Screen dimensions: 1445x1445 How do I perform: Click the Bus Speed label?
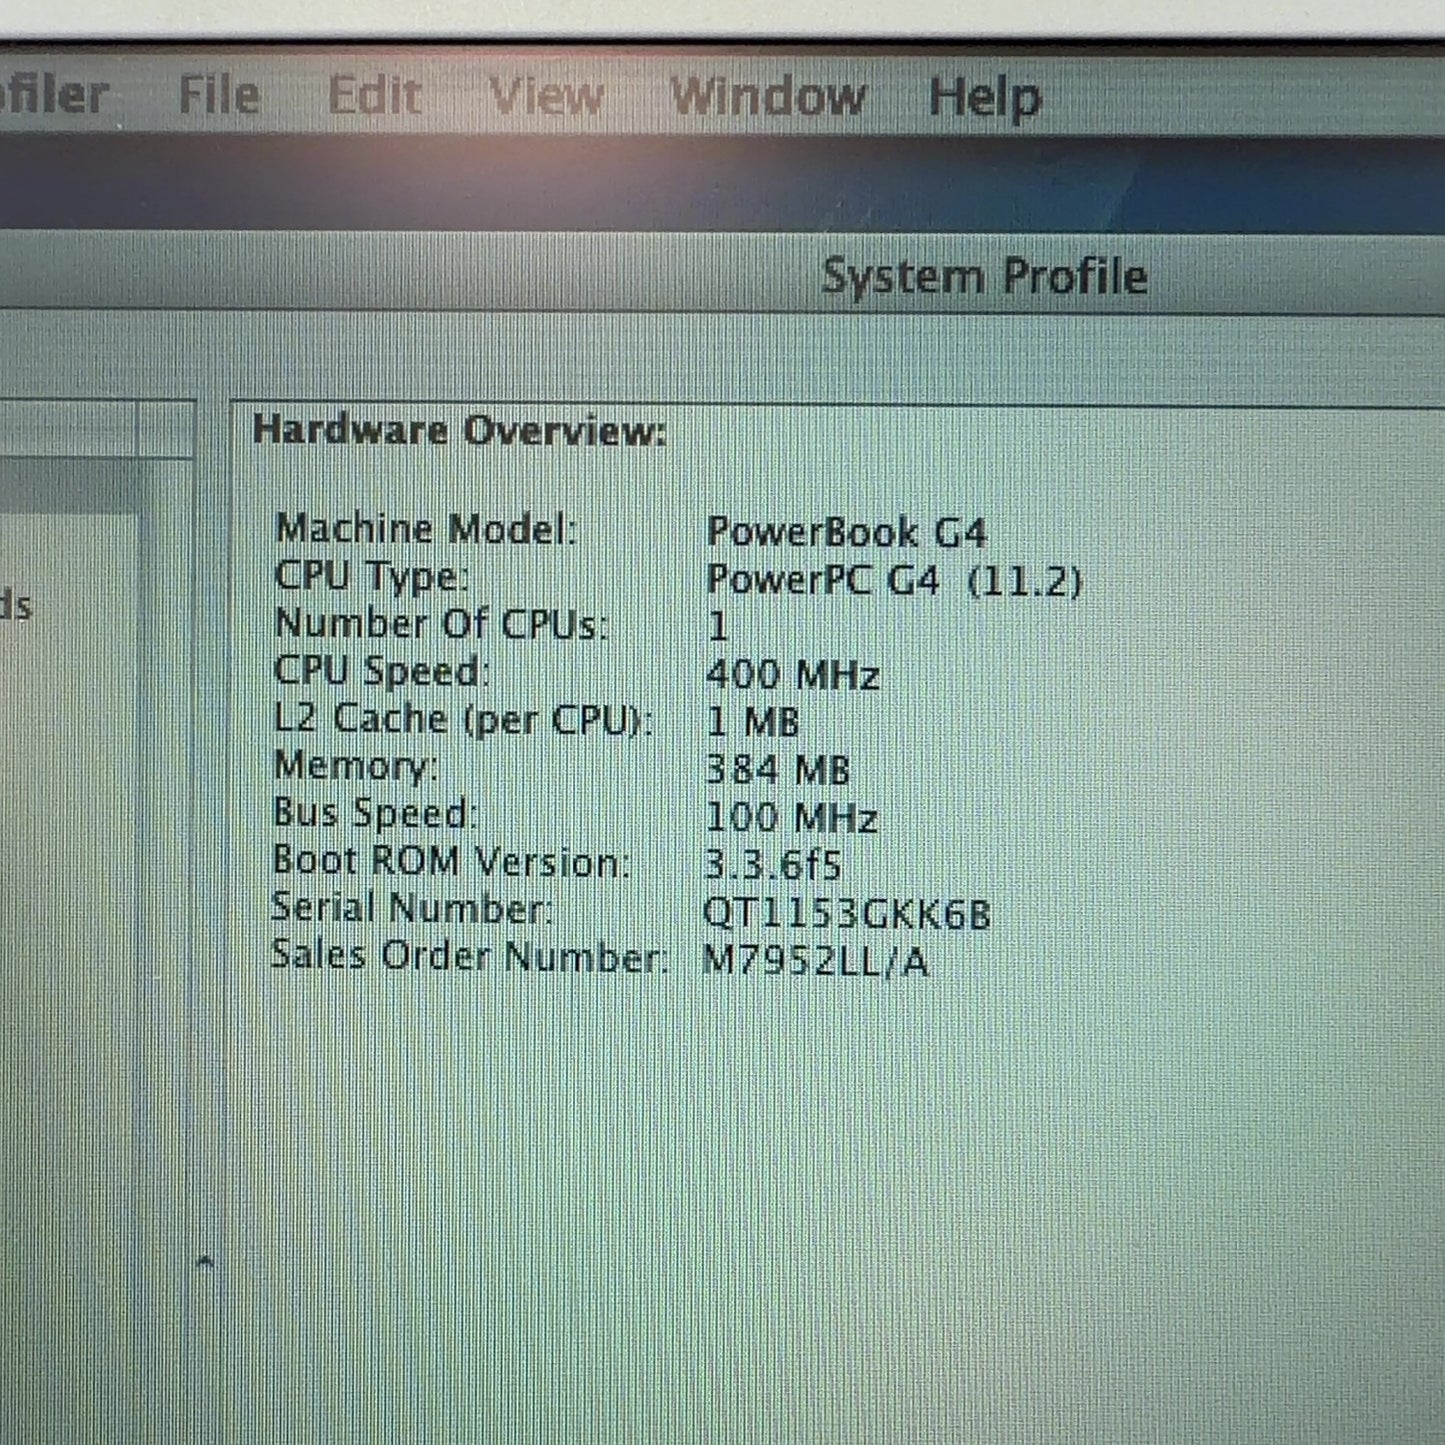coord(375,813)
